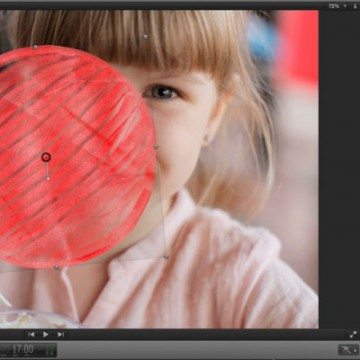Select control point at lollipop's upper-left edge
The height and width of the screenshot is (360, 360).
(35, 47)
